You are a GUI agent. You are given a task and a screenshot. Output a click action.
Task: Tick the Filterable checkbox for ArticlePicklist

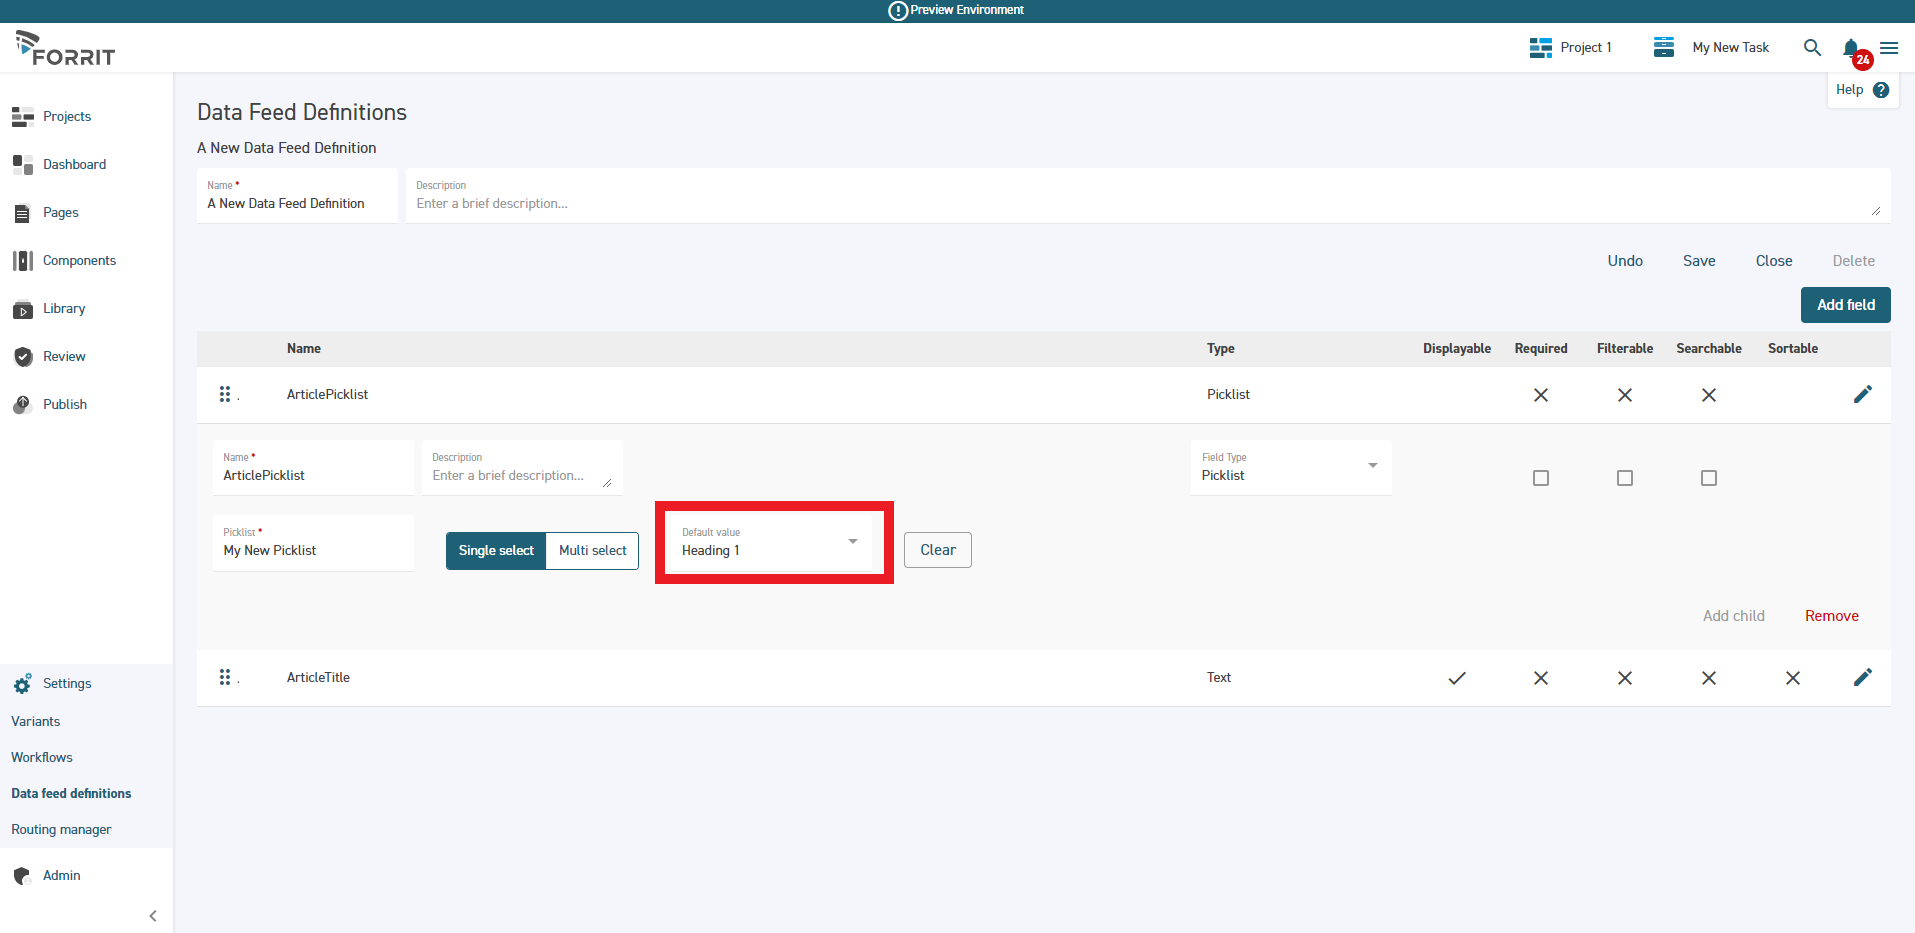tap(1625, 478)
